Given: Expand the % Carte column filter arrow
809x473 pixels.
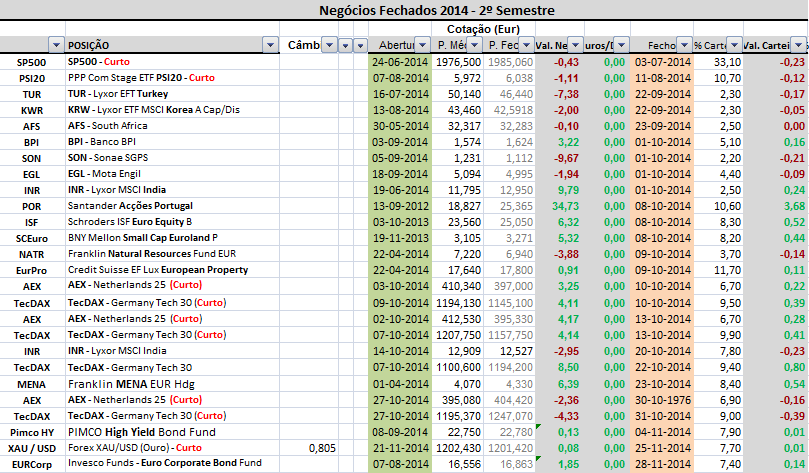Looking at the screenshot, I should [x=734, y=45].
